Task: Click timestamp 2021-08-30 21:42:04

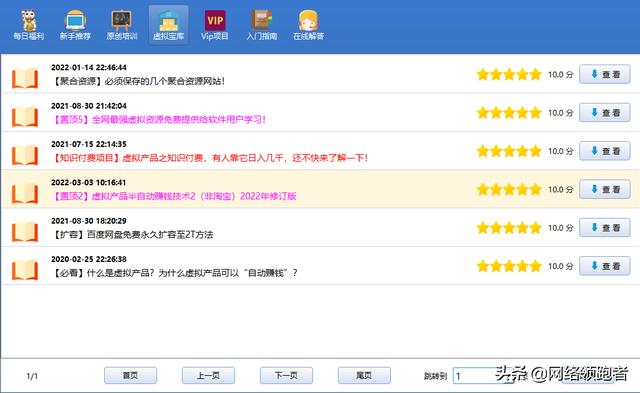Action: coord(89,106)
